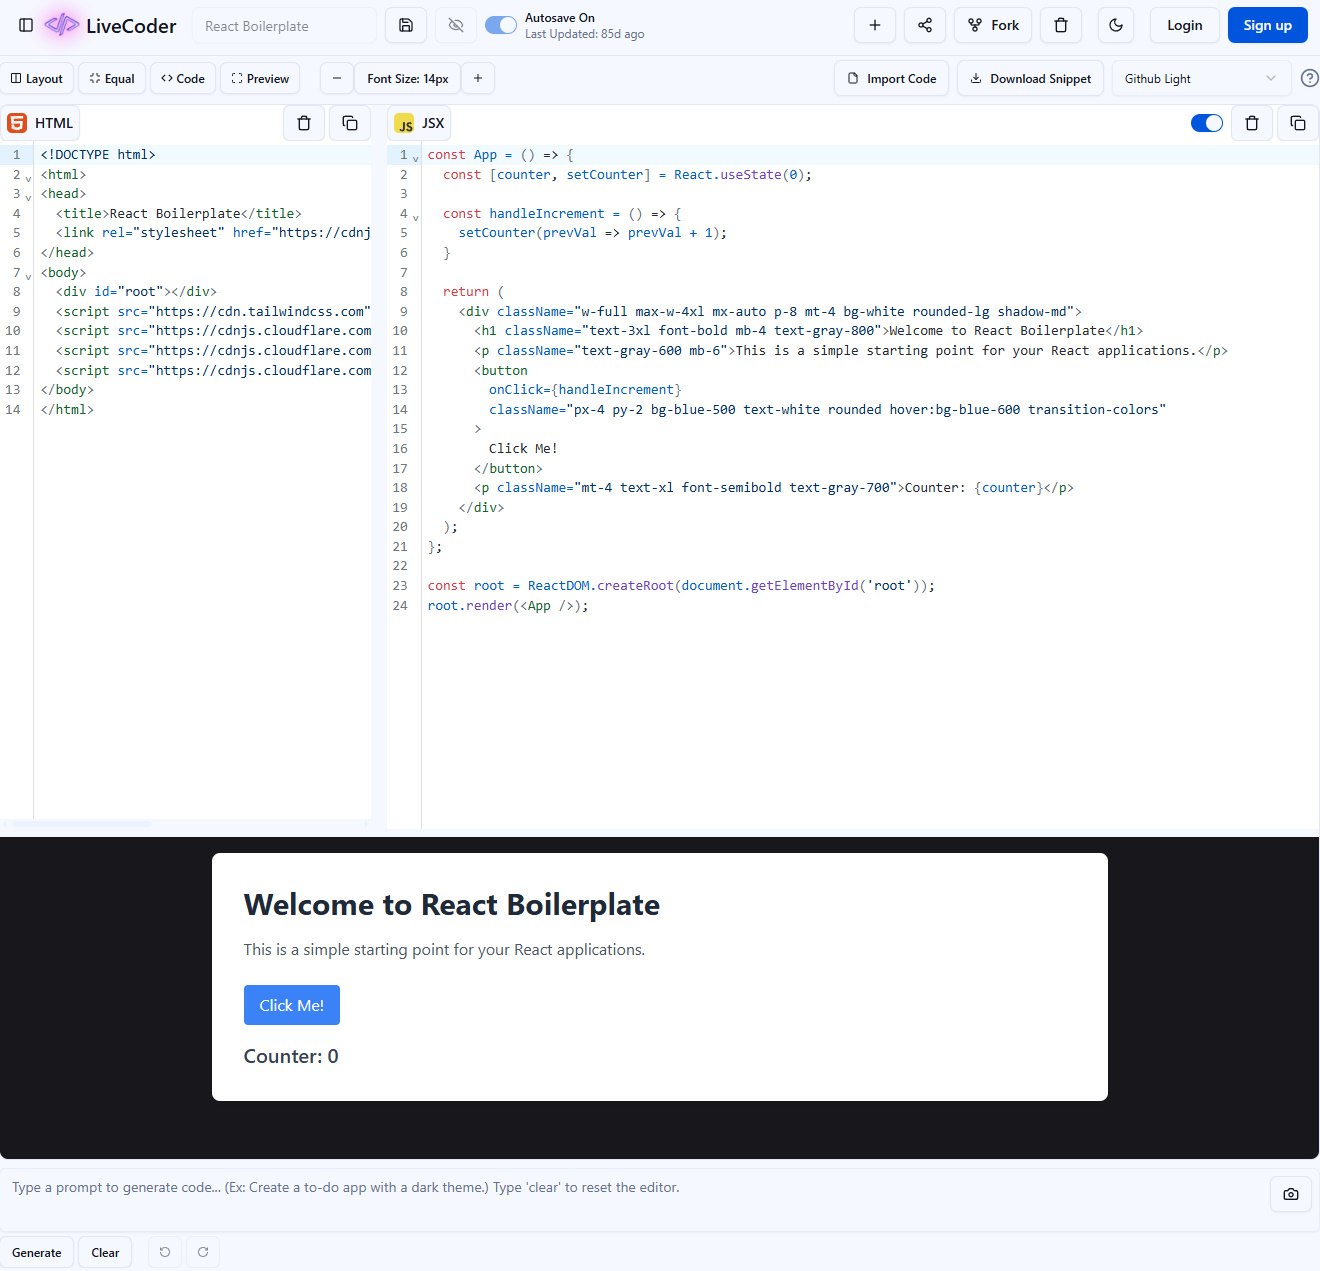Select the Equal layout option
The width and height of the screenshot is (1320, 1271).
click(x=112, y=78)
